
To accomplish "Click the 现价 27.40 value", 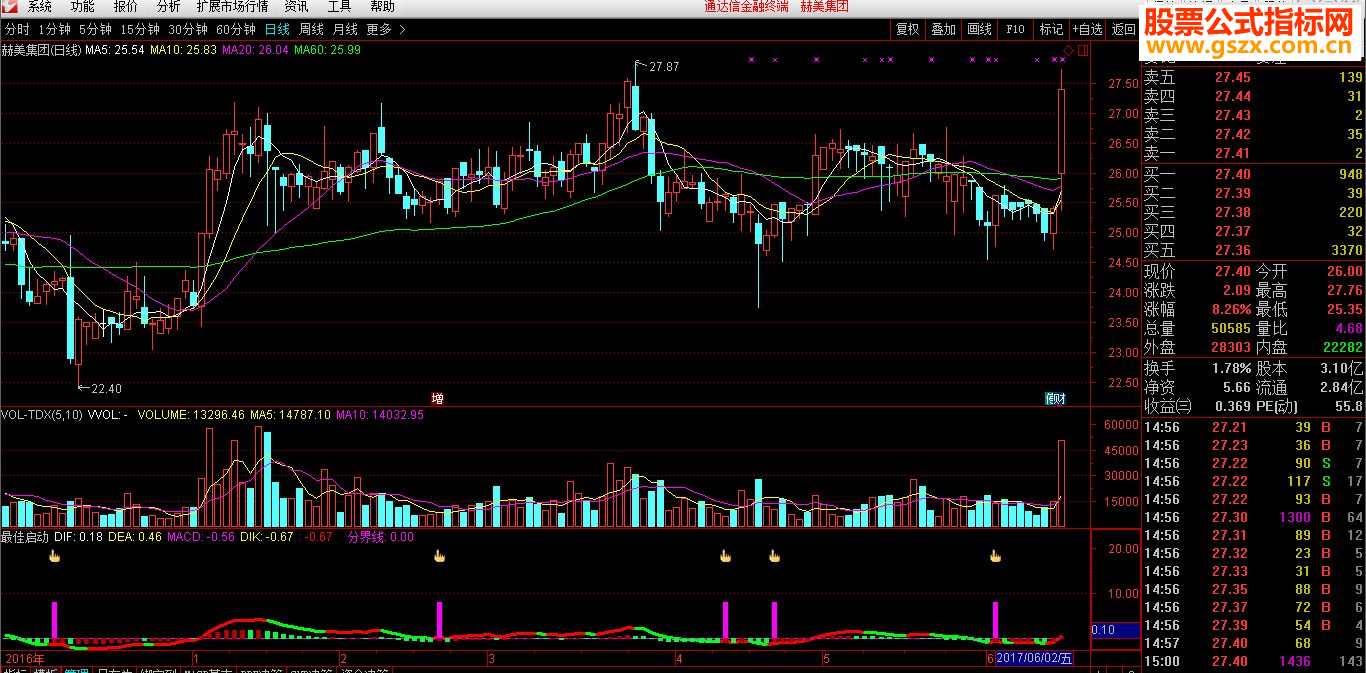I will coord(1232,271).
